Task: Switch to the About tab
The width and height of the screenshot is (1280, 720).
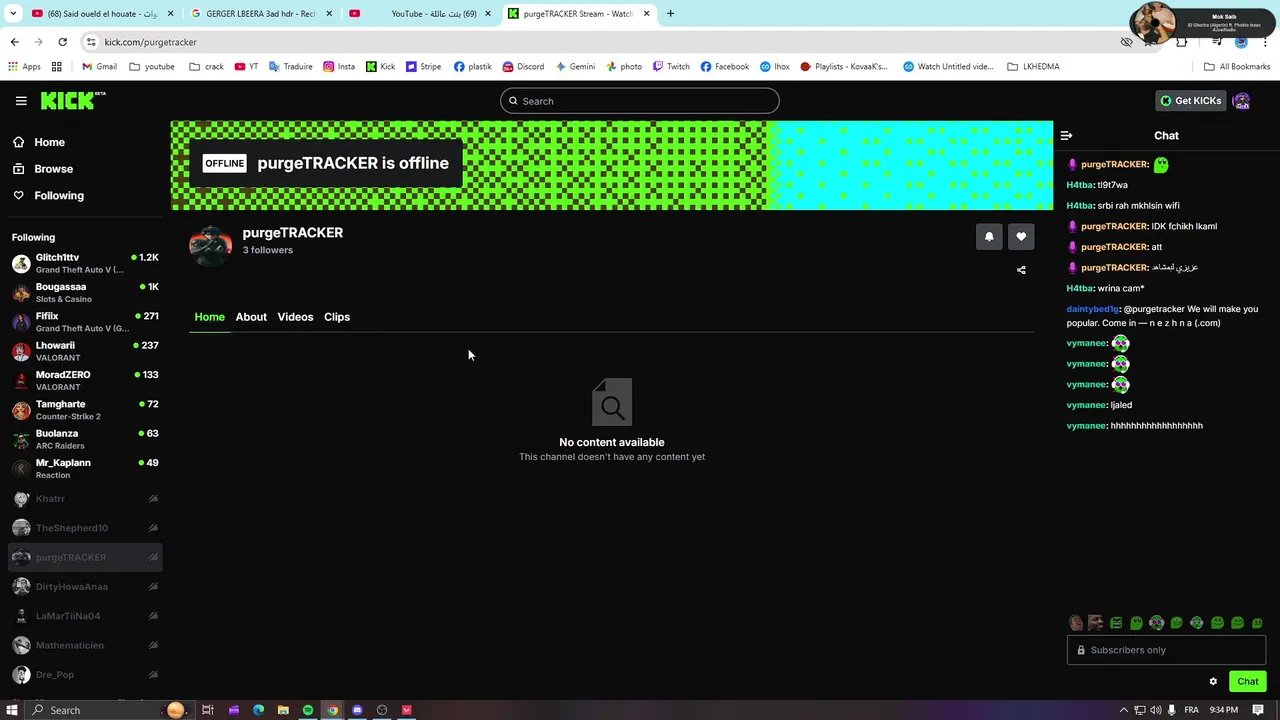Action: (251, 317)
